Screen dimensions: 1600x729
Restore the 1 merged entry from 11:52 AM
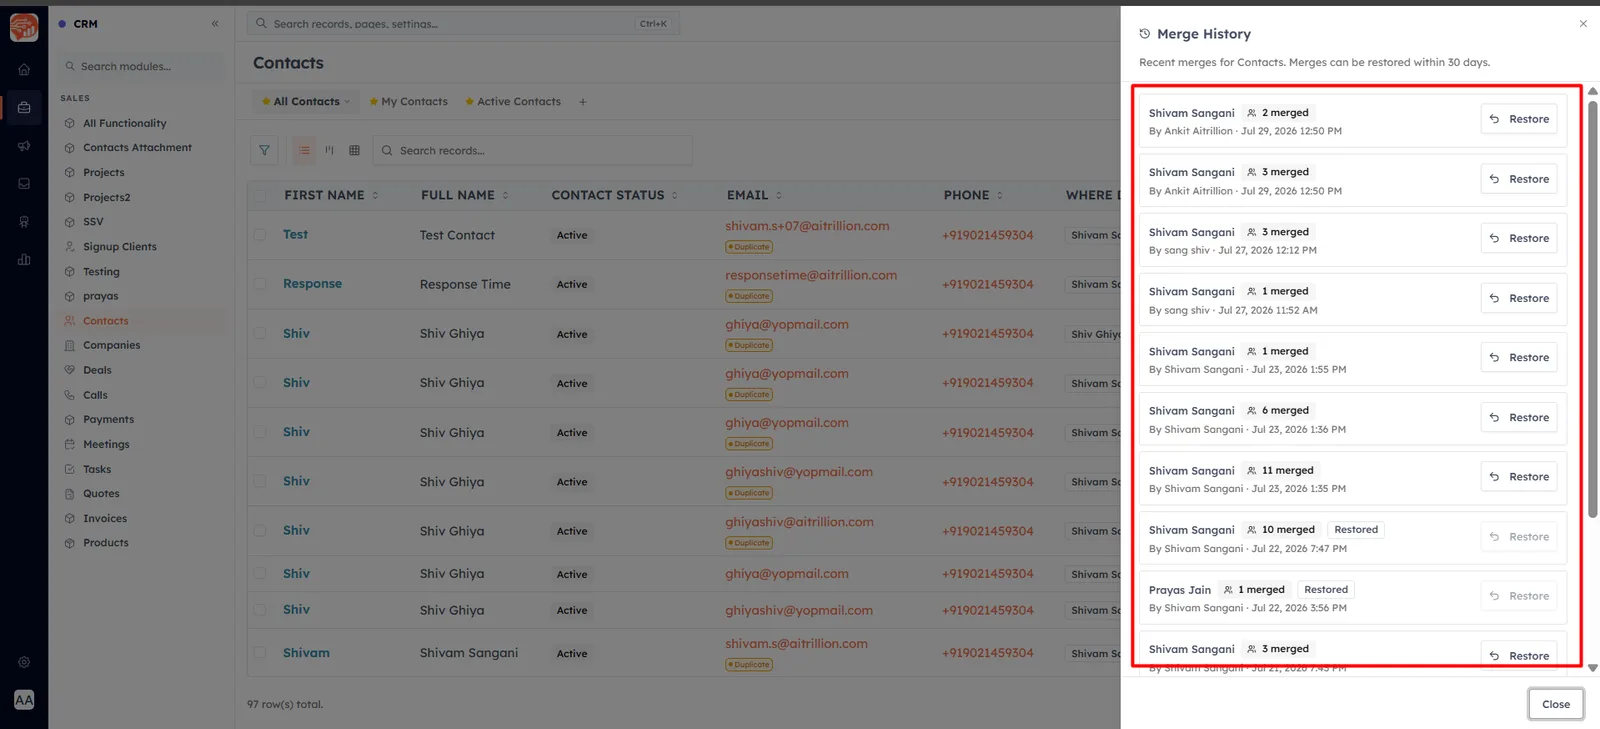click(1518, 298)
